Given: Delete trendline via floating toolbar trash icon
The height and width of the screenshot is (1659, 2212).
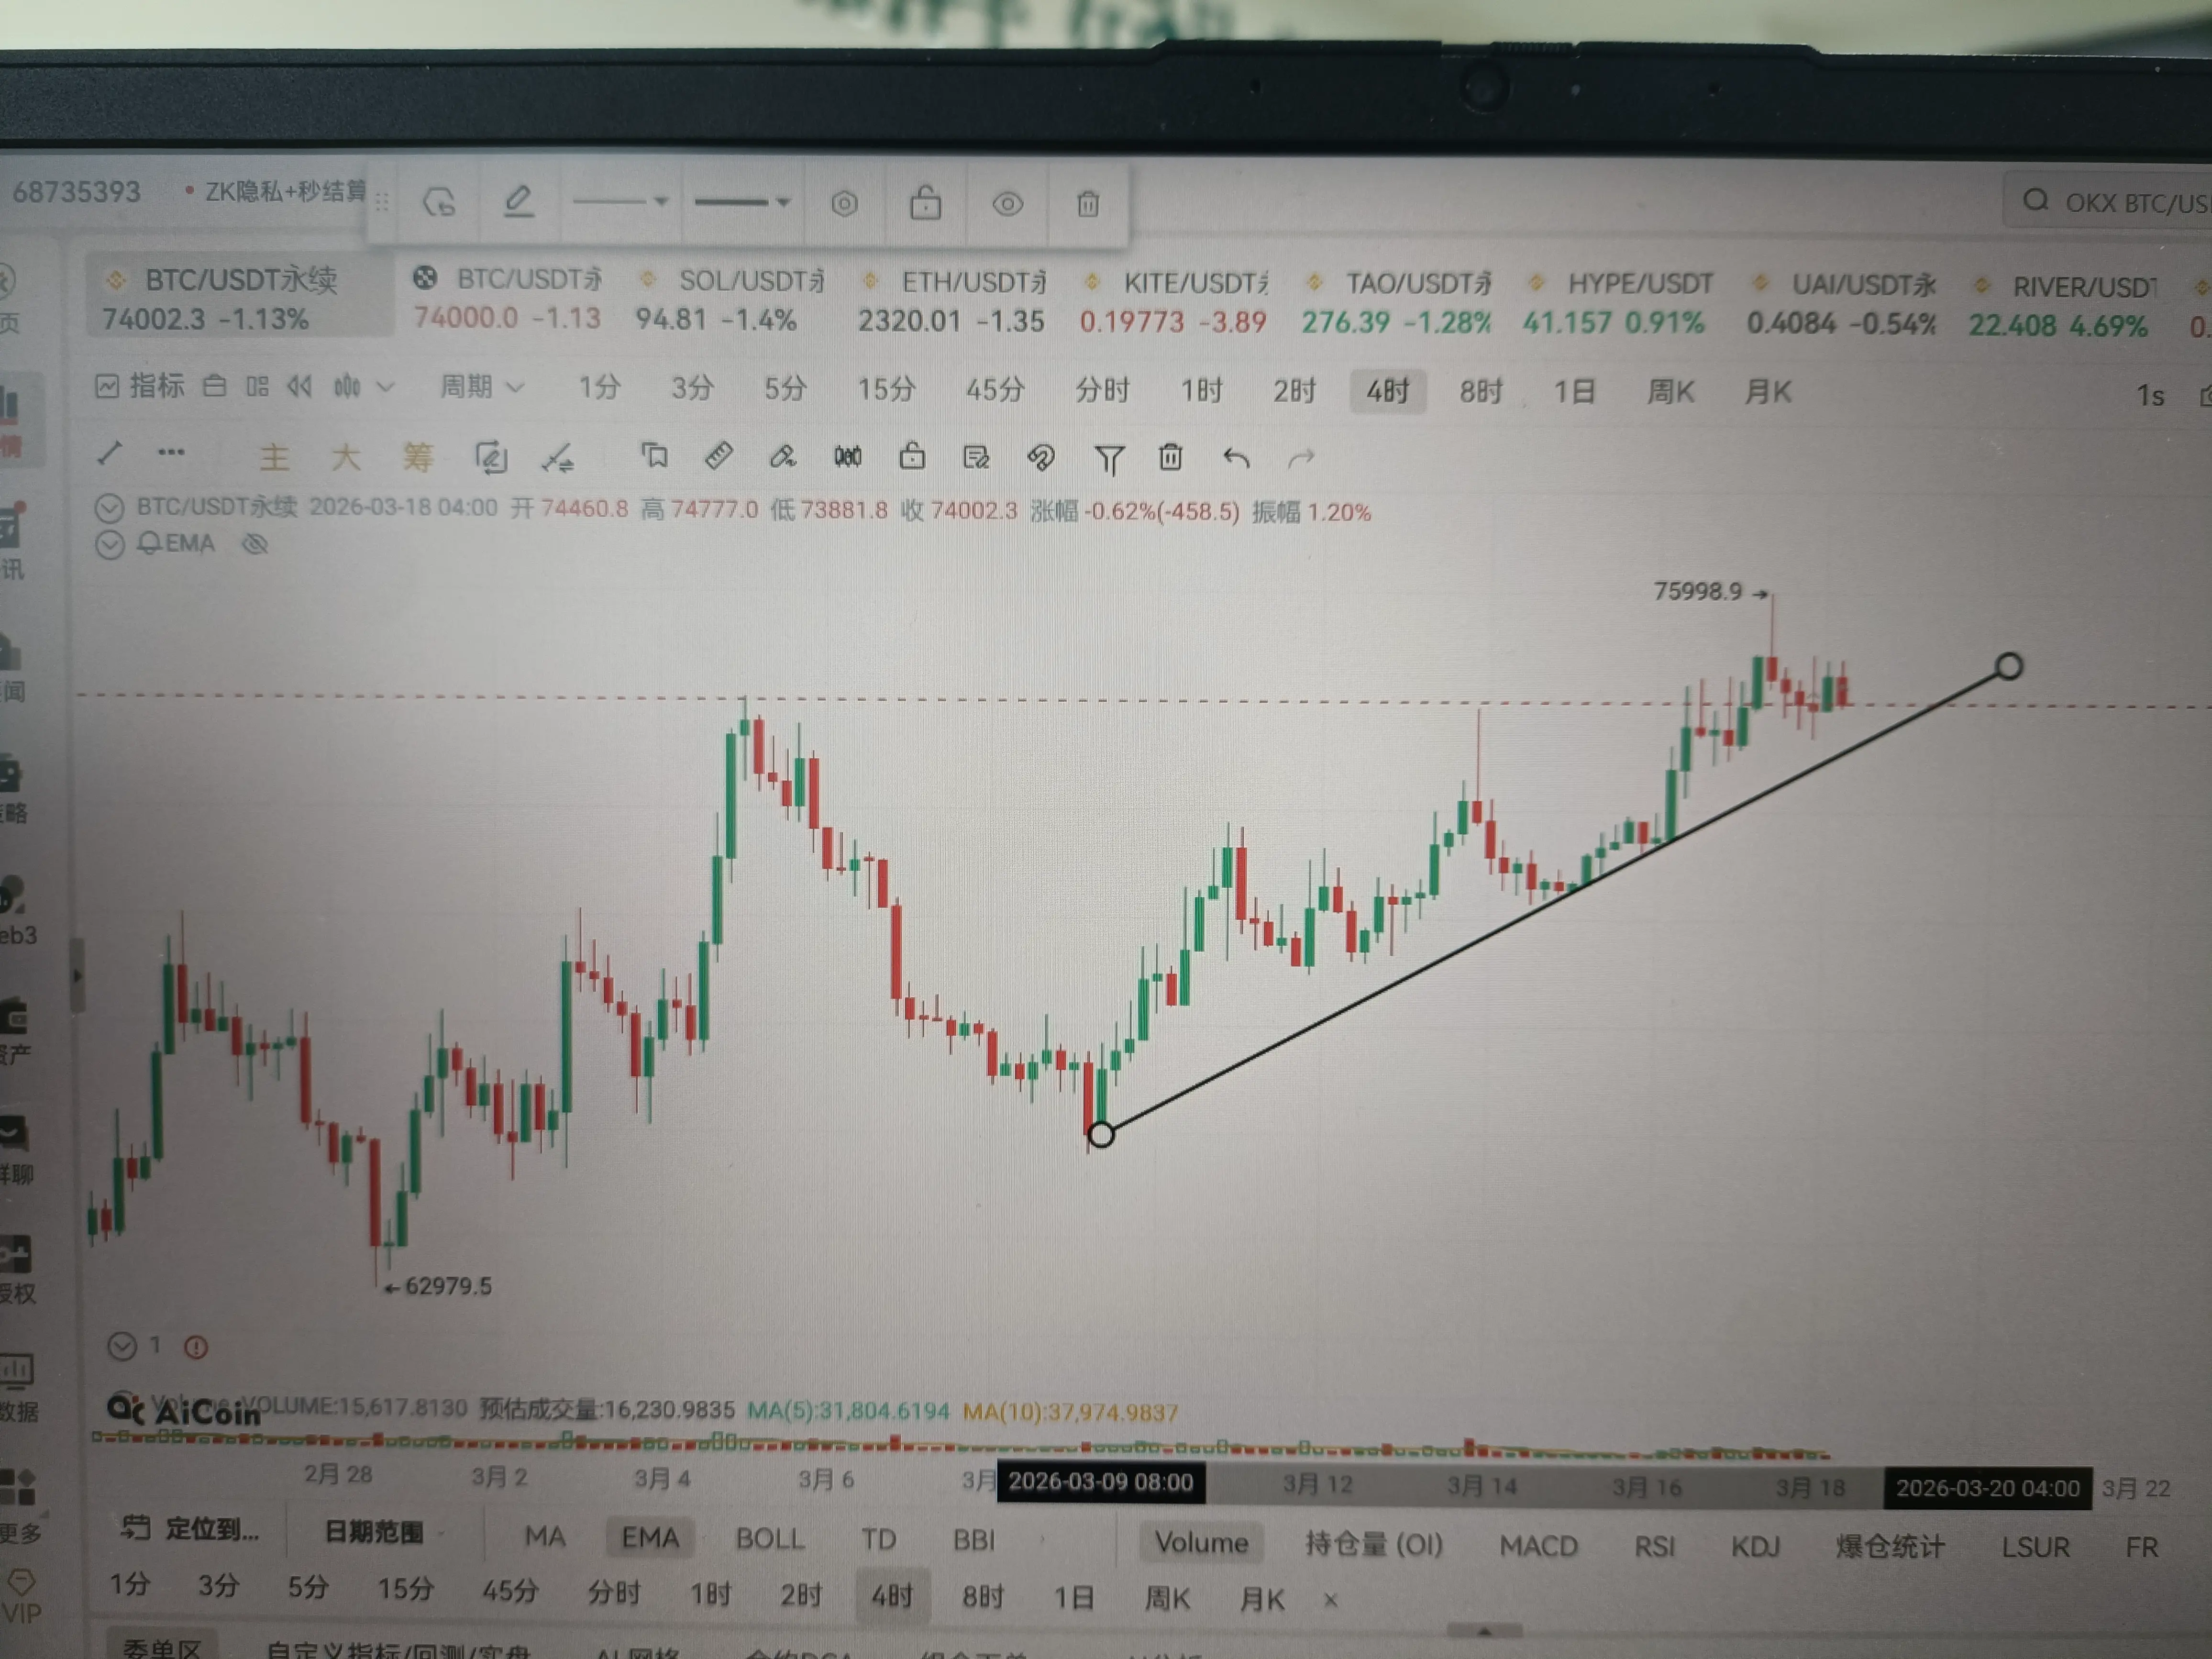Looking at the screenshot, I should pyautogui.click(x=1088, y=204).
